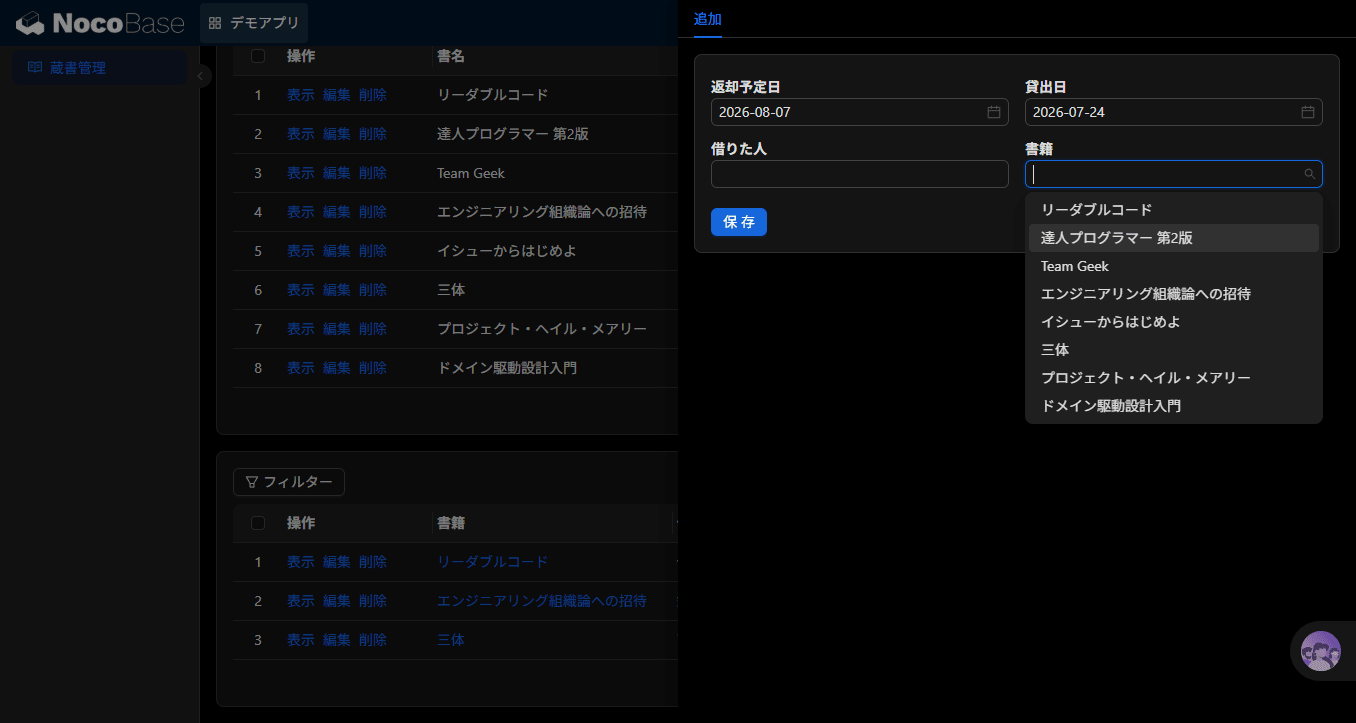This screenshot has height=723, width=1356.
Task: Click 表示 for book row エンジニアリング組織論への招待
Action: [301, 212]
